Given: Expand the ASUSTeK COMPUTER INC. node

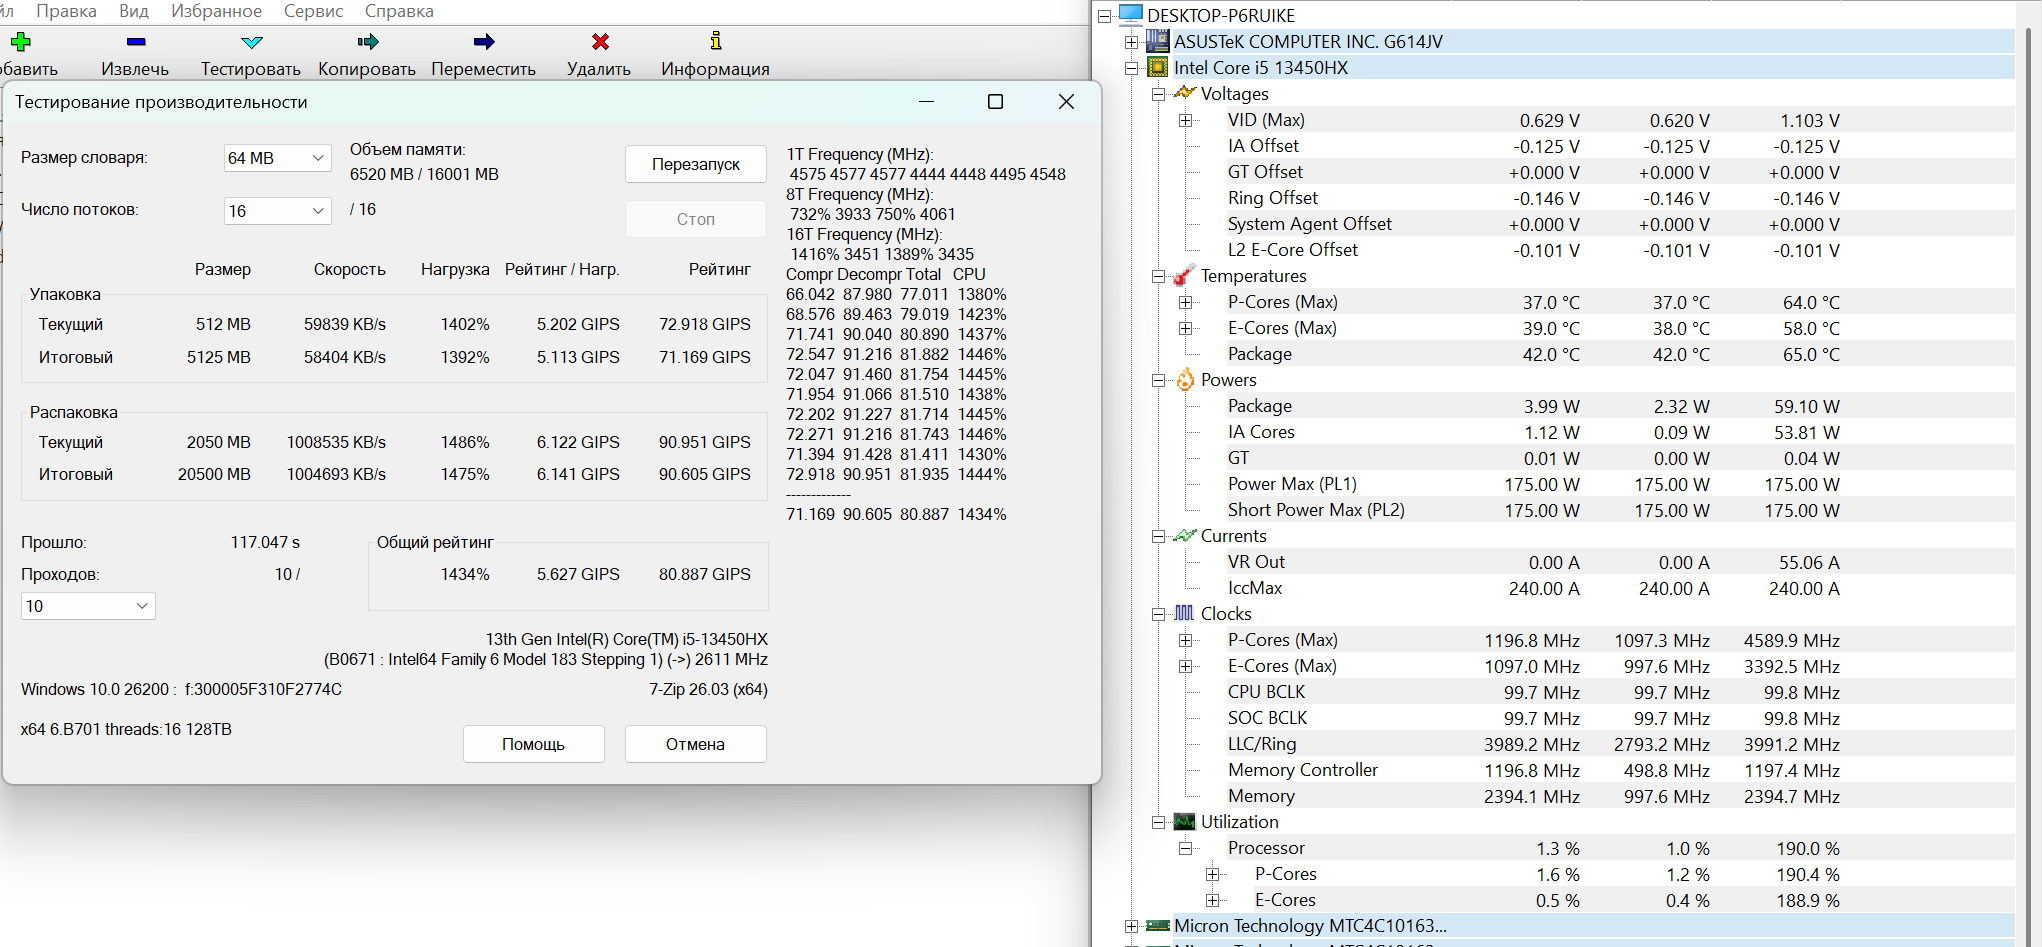Looking at the screenshot, I should click(1131, 42).
